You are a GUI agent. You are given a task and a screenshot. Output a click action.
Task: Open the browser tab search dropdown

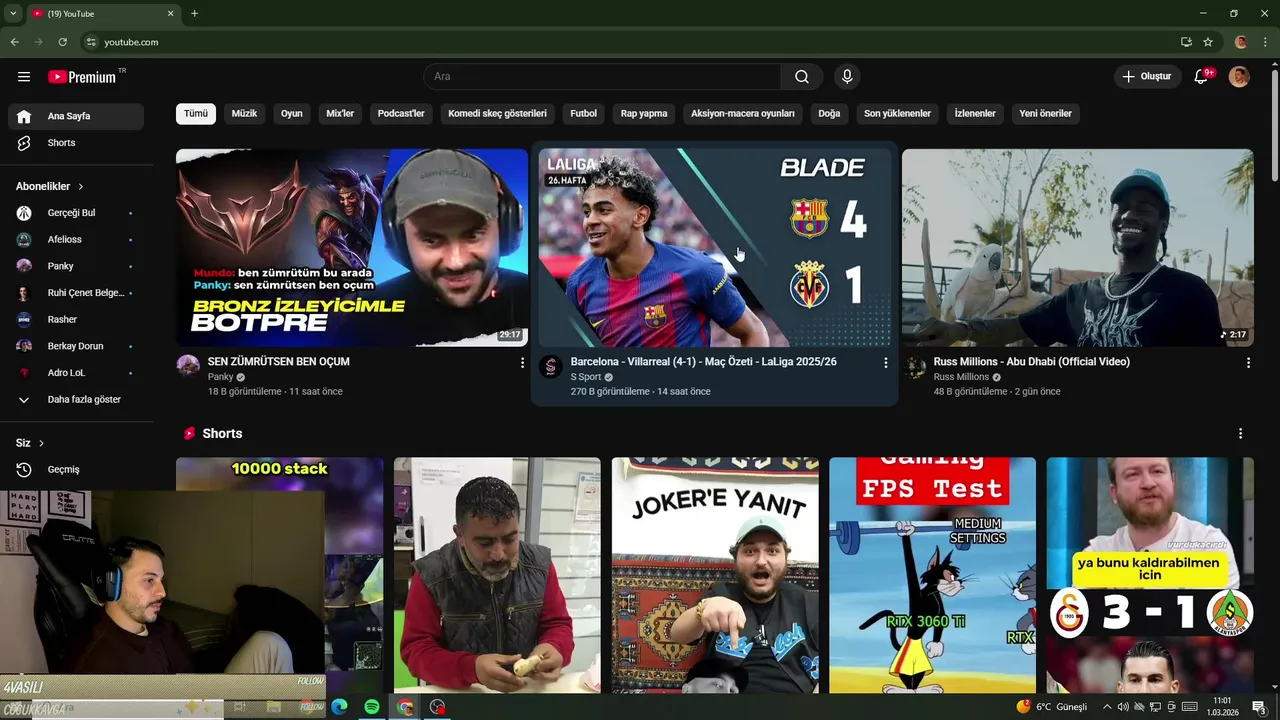tap(13, 14)
